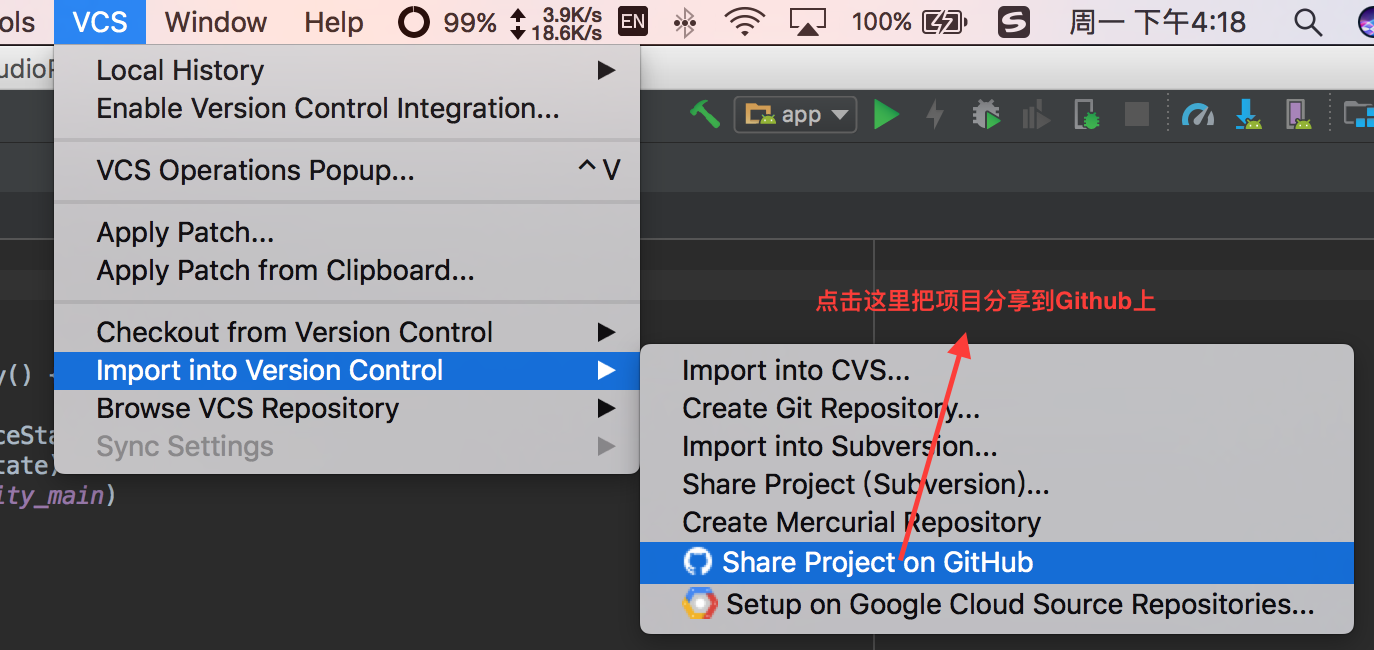
Task: Select Share Project on GitHub
Action: 877,562
